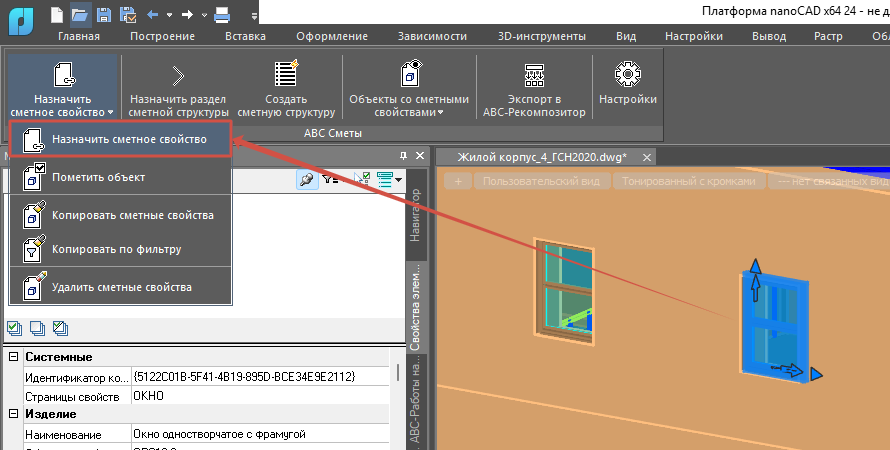This screenshot has height=450, width=890.
Task: Choose Копировать по фильтру menu item
Action: coord(120,249)
